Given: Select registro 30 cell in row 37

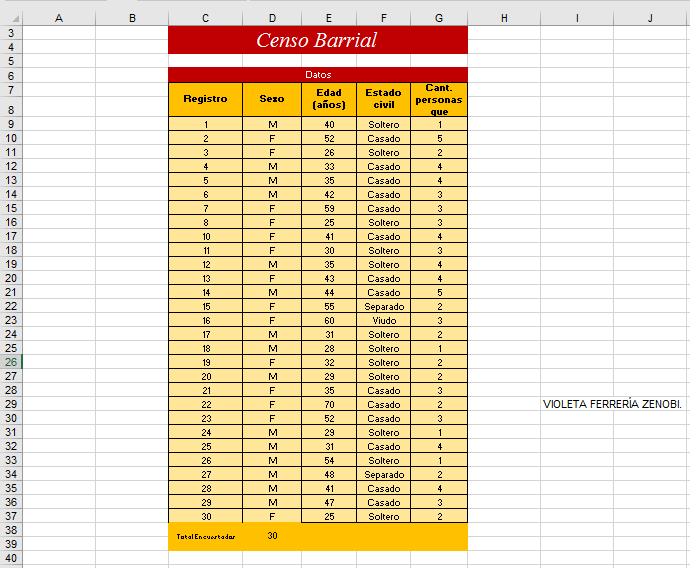Looking at the screenshot, I should 206,517.
